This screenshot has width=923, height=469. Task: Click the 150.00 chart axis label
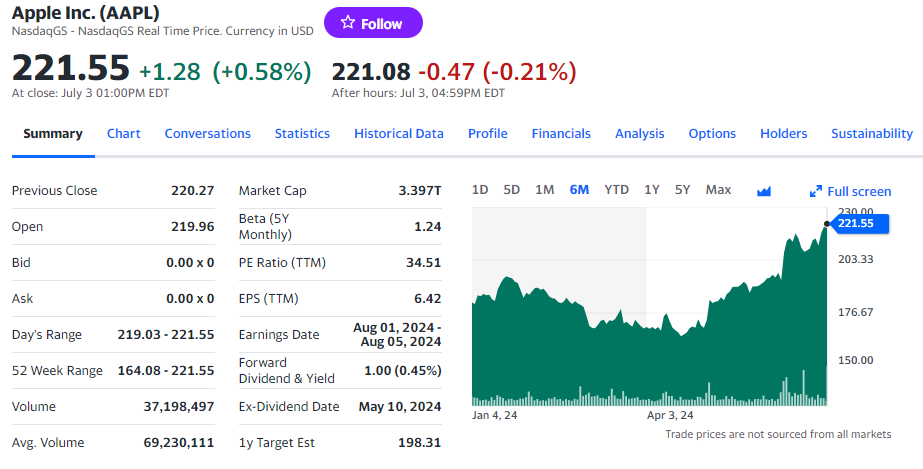tap(856, 360)
